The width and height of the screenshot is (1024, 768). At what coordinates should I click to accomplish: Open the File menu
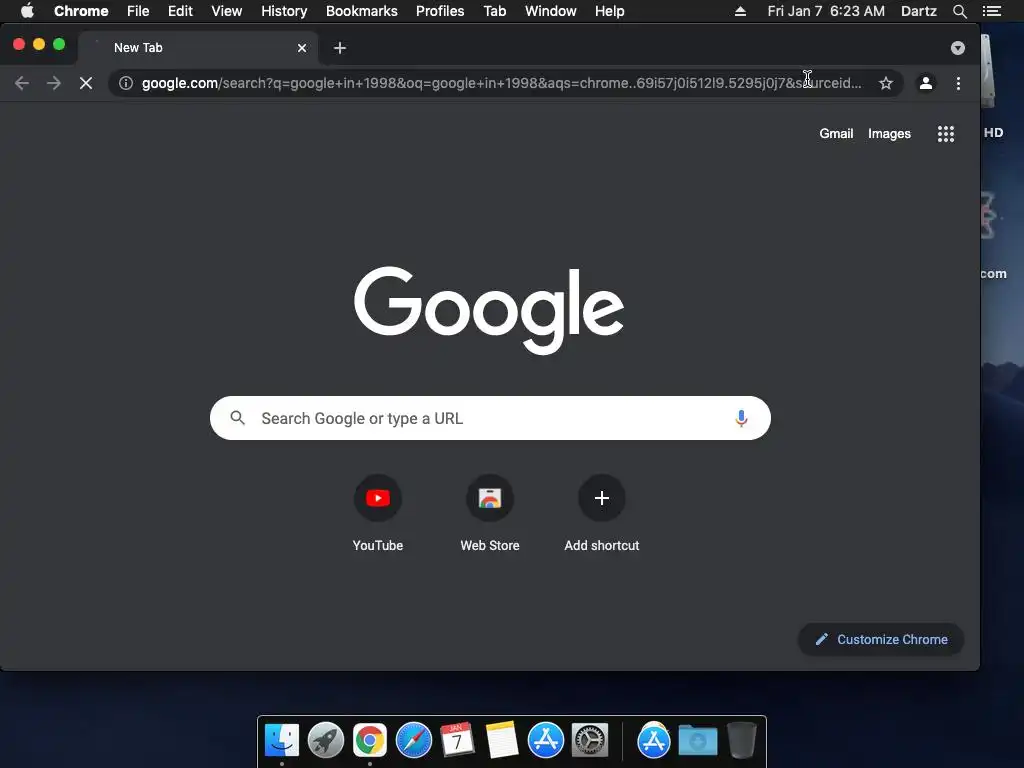click(x=138, y=11)
